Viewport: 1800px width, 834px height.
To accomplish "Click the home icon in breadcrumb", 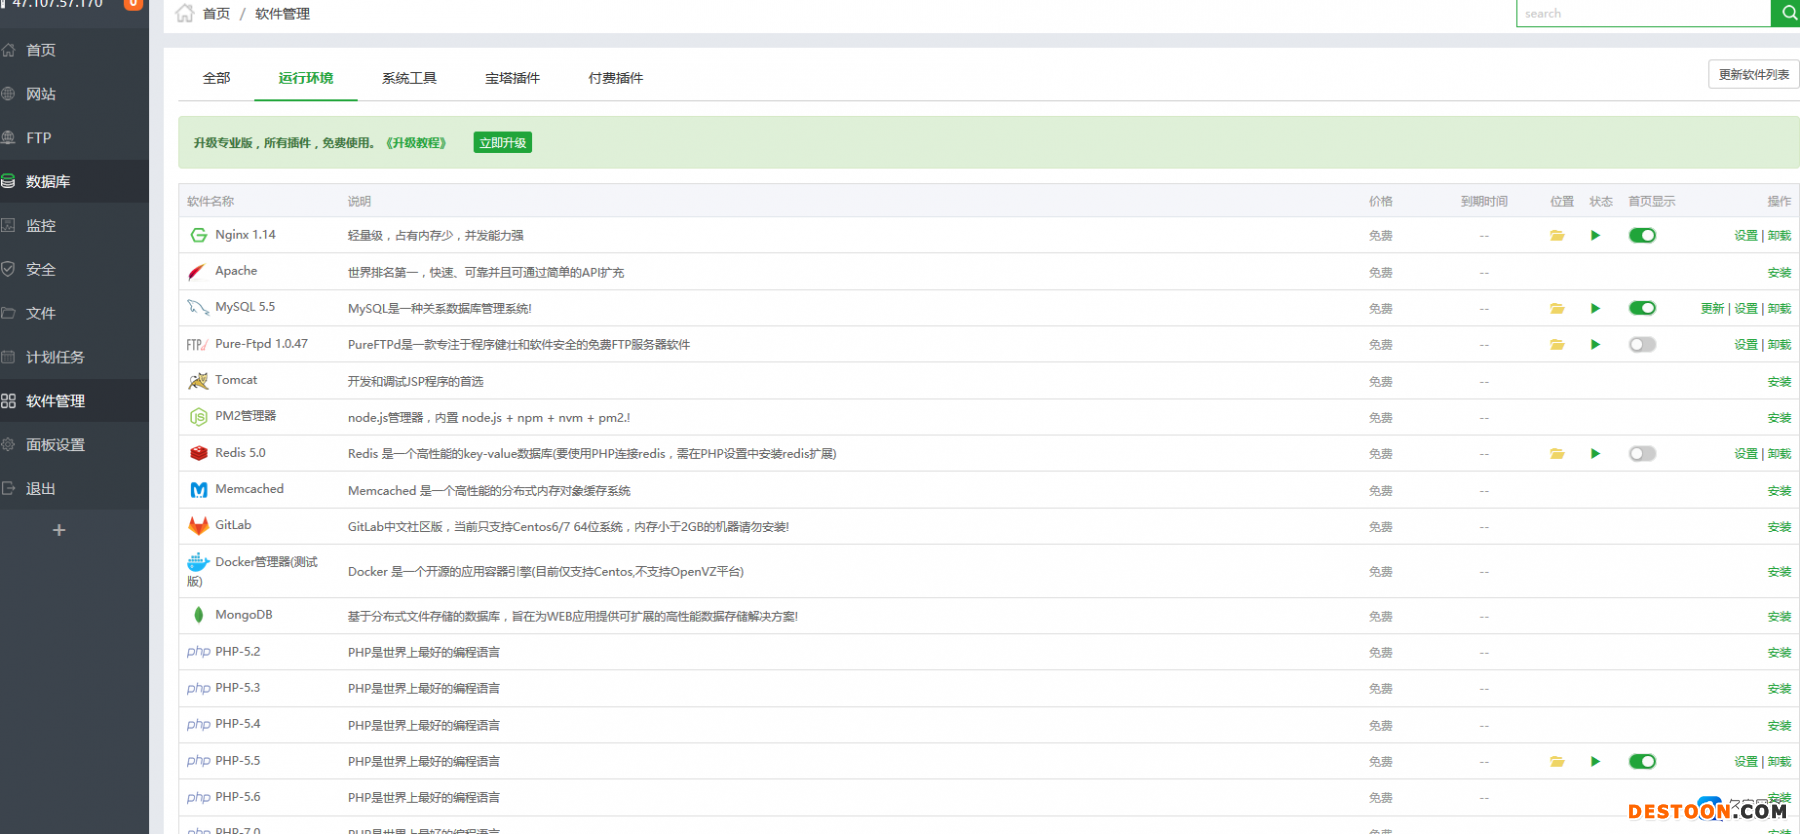I will 185,13.
